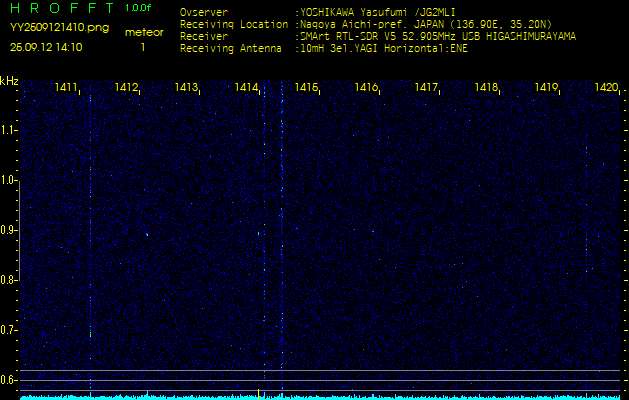Click the 1412 time marker
629x400 pixels.
(126, 88)
